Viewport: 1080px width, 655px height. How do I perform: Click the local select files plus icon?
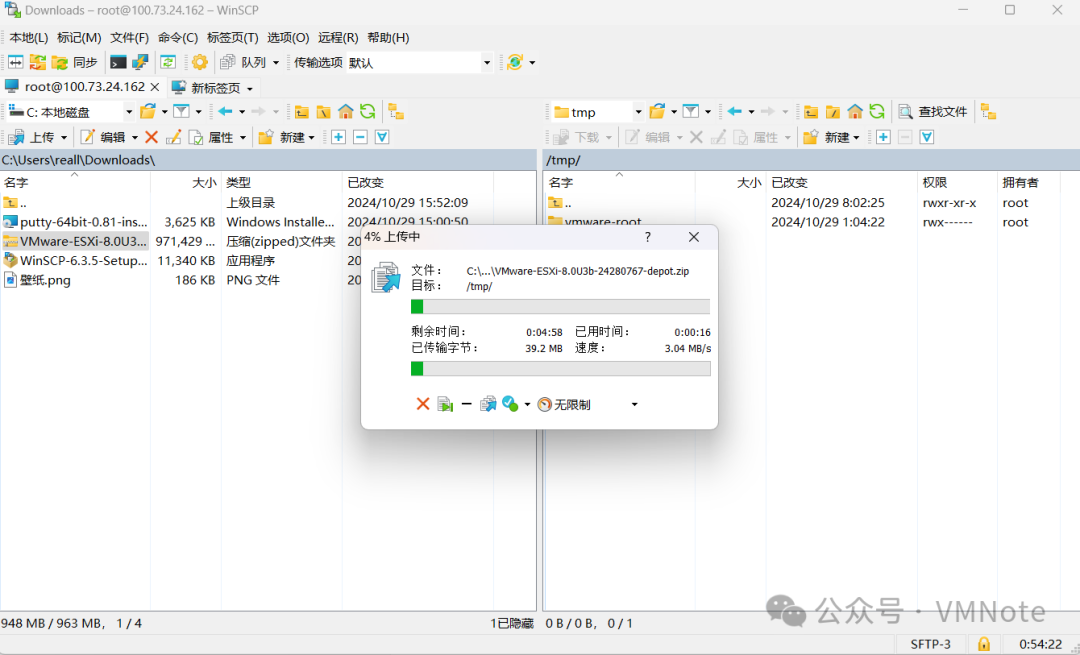338,137
